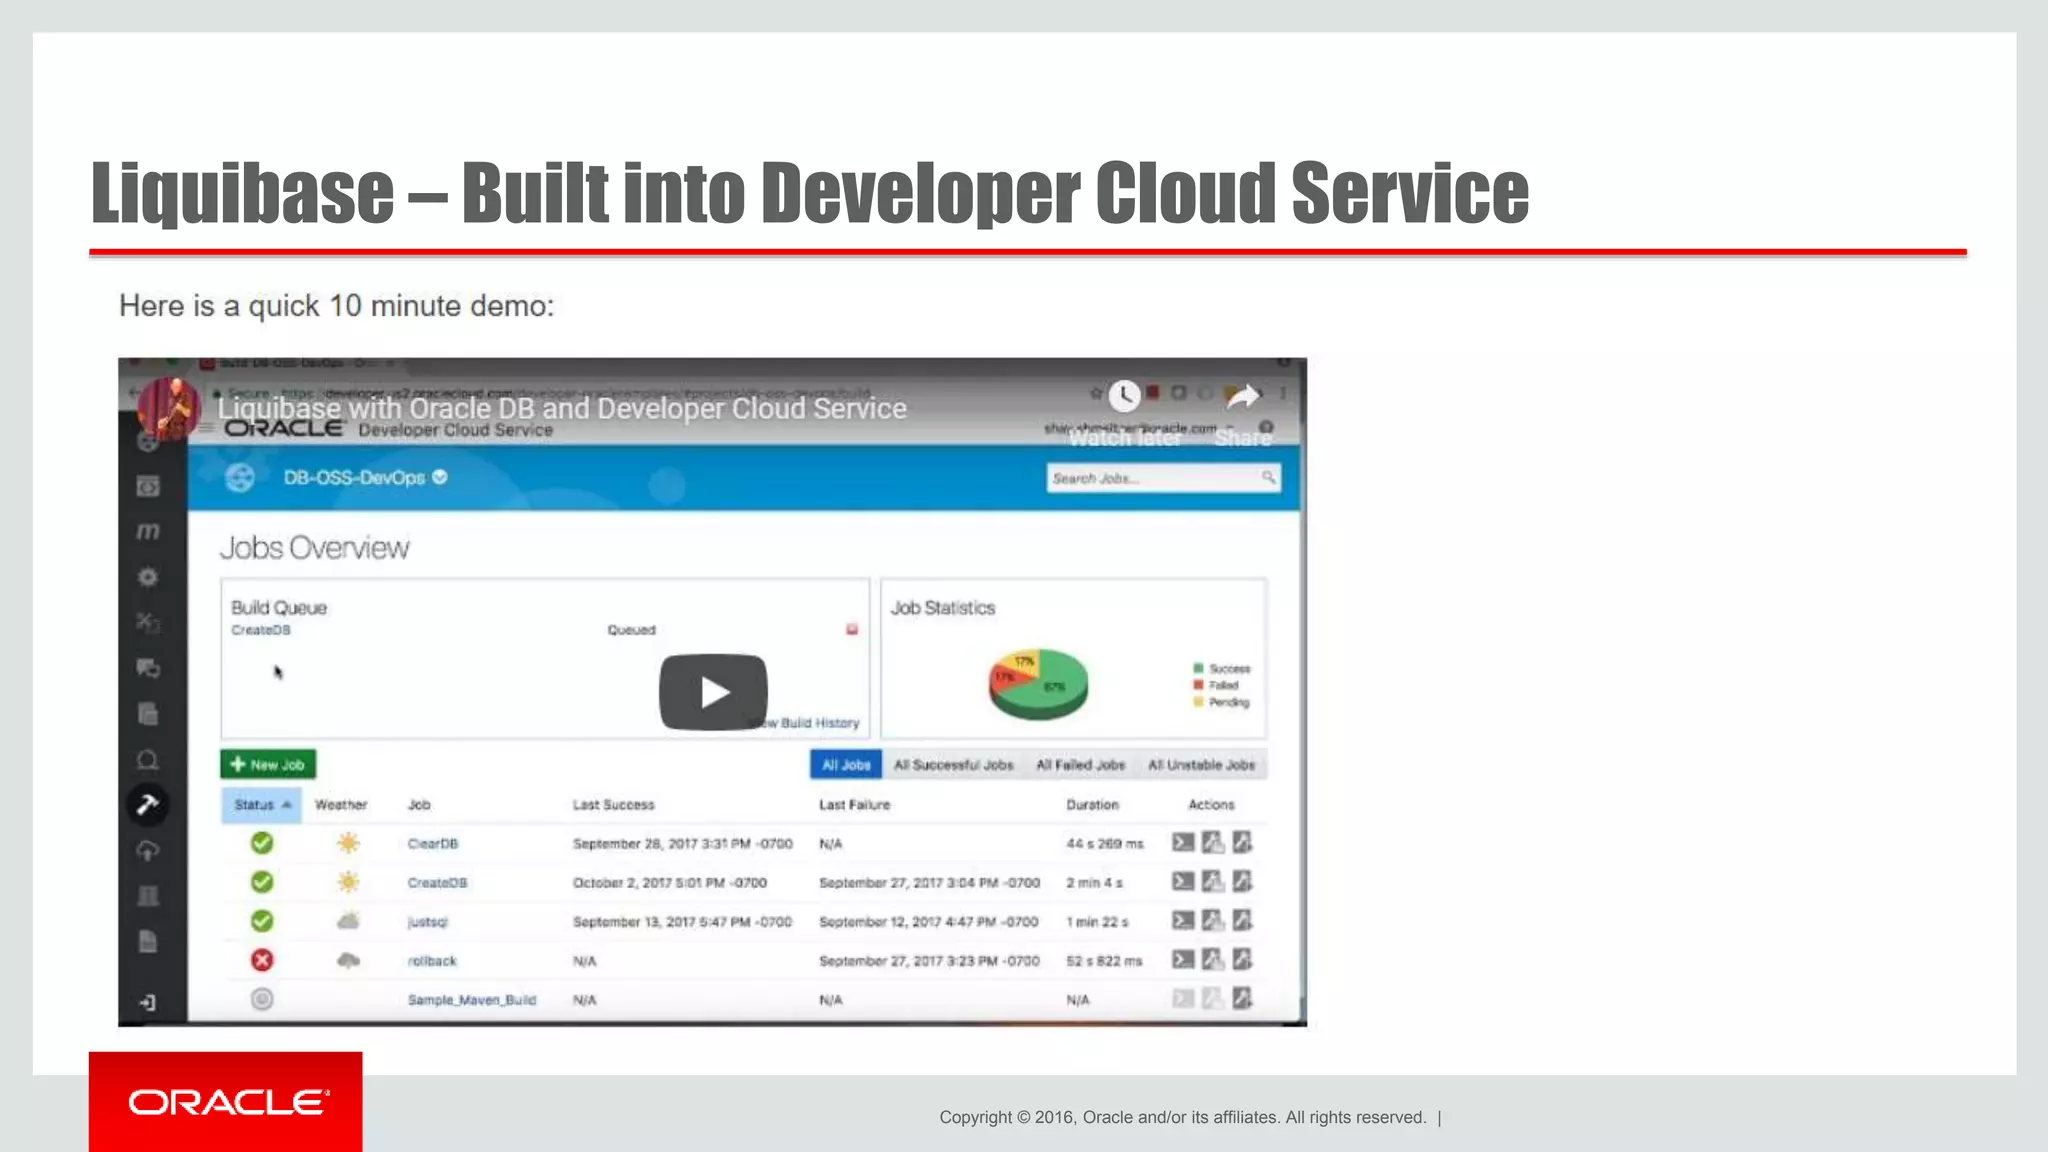Viewport: 2048px width, 1152px height.
Task: Click the Weather column header
Action: 341,804
